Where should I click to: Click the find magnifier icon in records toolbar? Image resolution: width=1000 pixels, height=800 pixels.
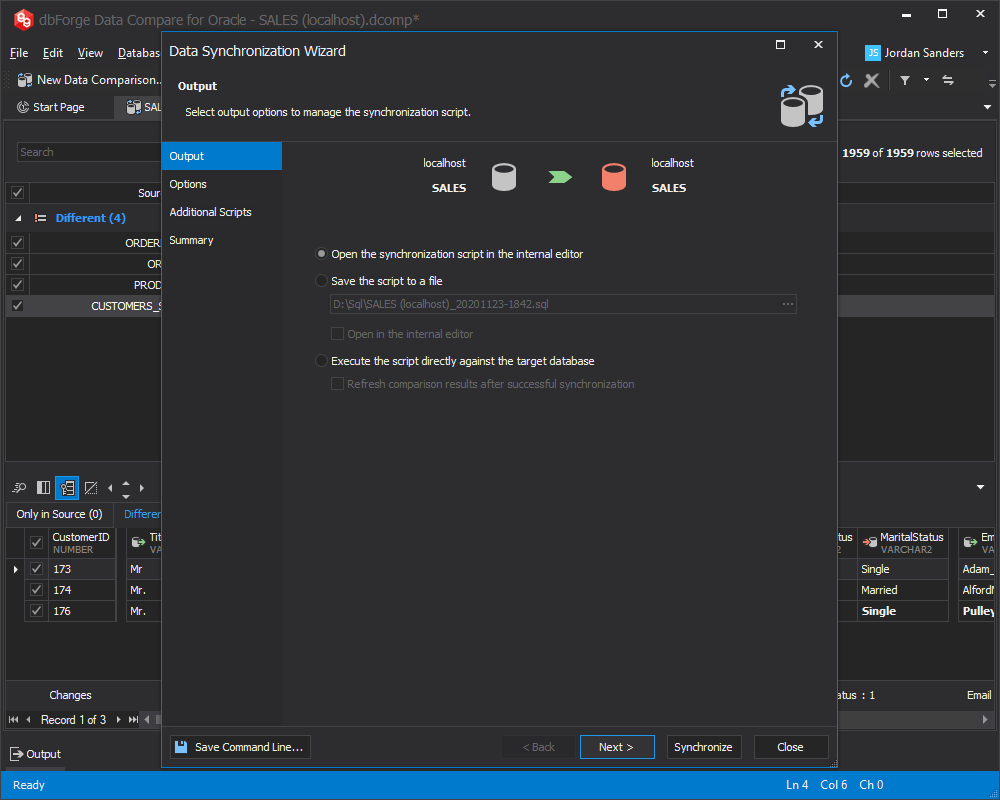pos(19,488)
